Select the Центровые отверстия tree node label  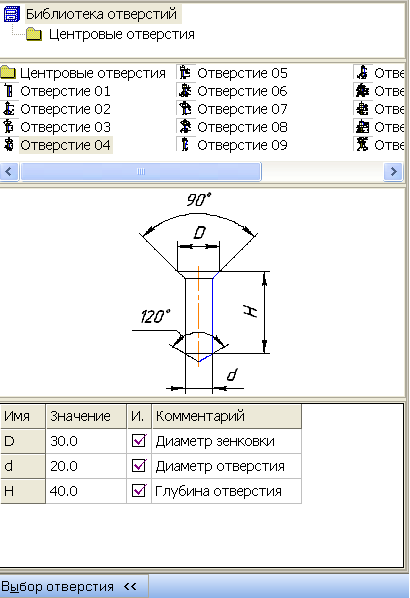[x=122, y=34]
